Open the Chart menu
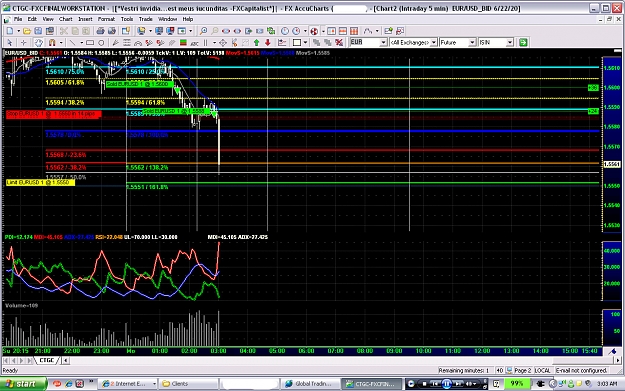 (66, 19)
